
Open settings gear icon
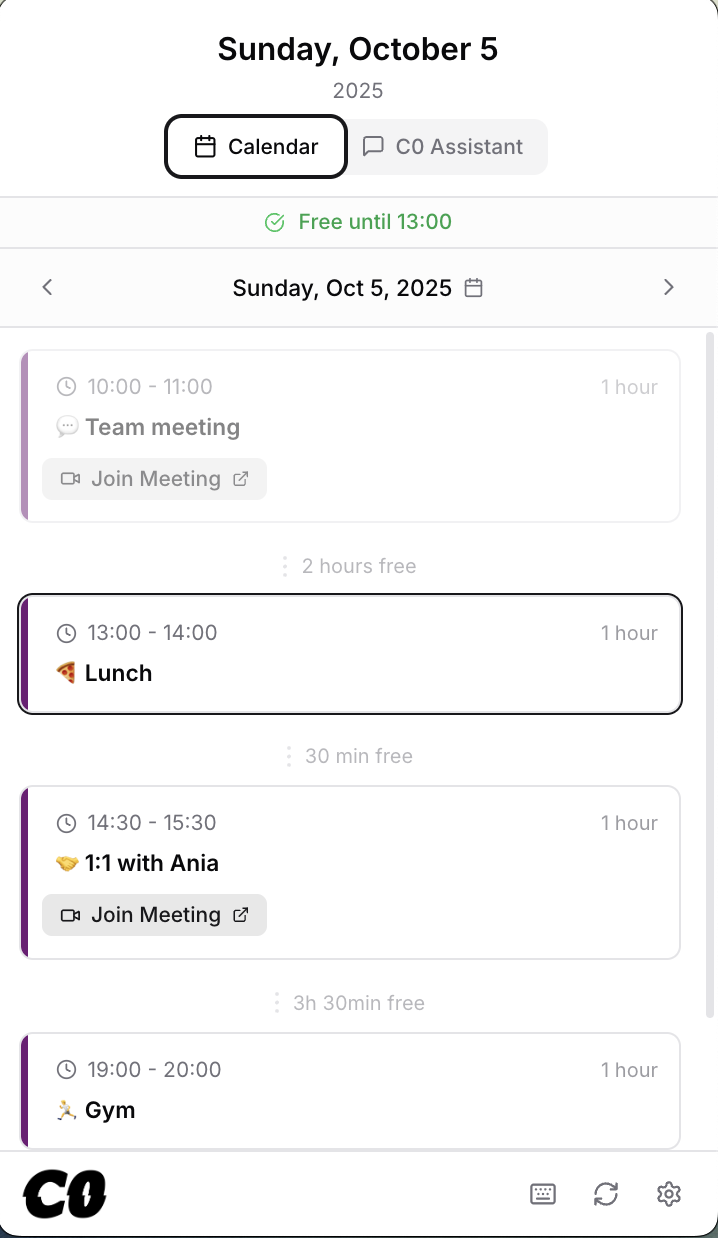pos(668,1193)
